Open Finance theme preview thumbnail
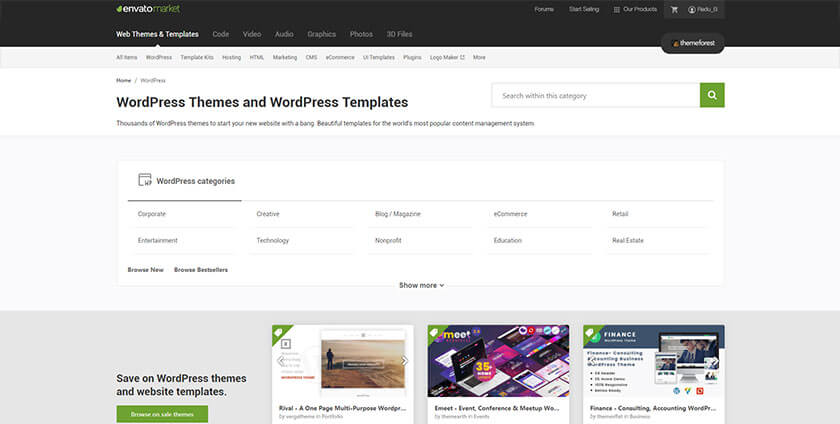The height and width of the screenshot is (424, 840). coord(654,361)
